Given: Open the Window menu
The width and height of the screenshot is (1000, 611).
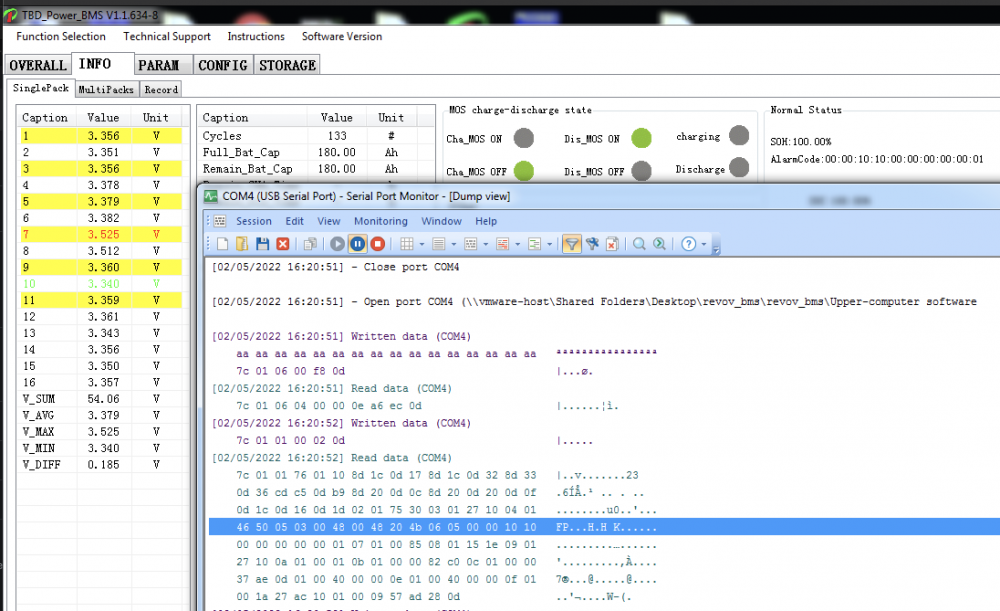Looking at the screenshot, I should tap(441, 221).
